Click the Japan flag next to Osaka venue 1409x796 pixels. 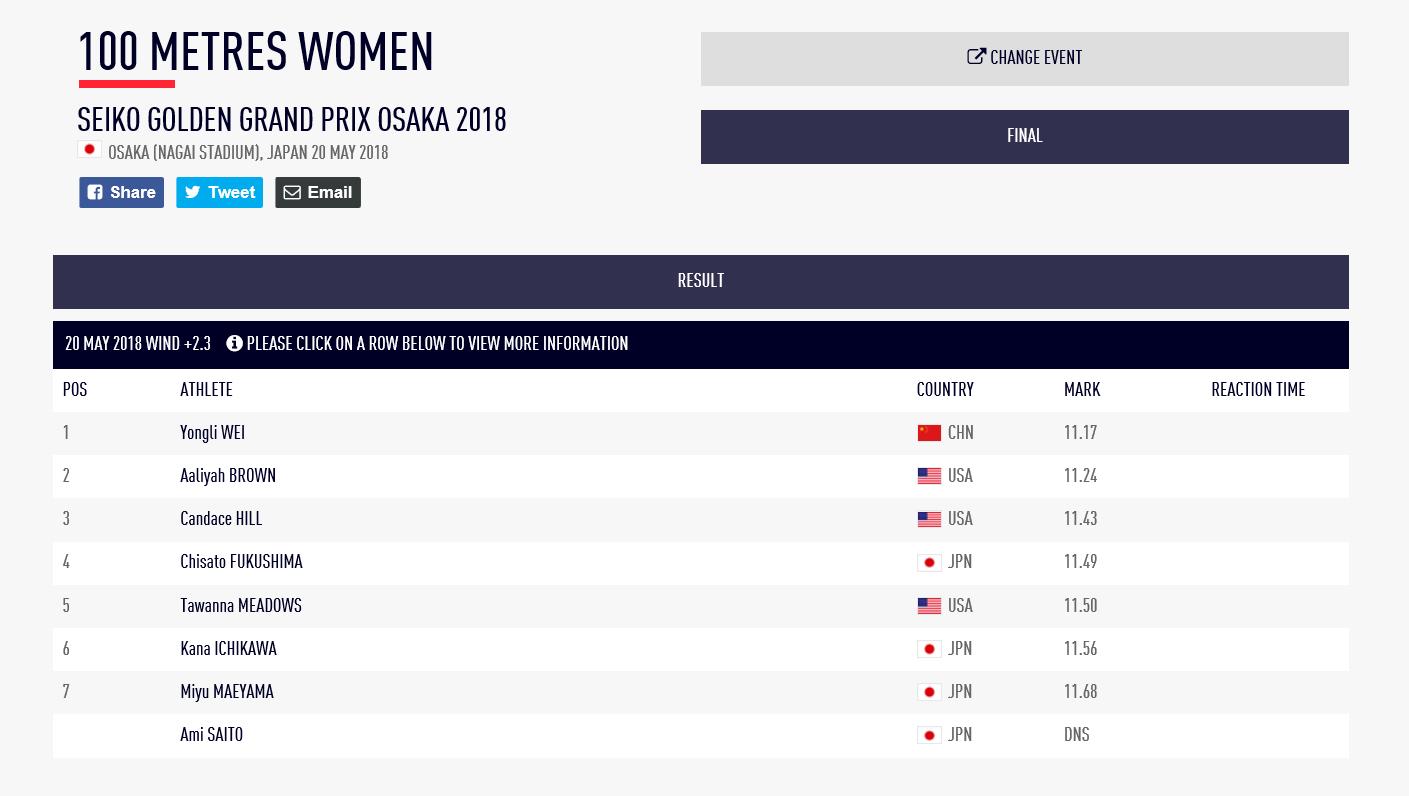click(89, 150)
